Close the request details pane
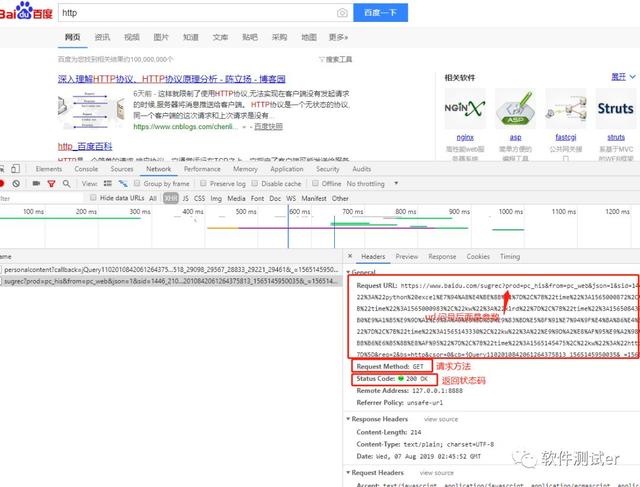The width and height of the screenshot is (640, 487). point(350,256)
